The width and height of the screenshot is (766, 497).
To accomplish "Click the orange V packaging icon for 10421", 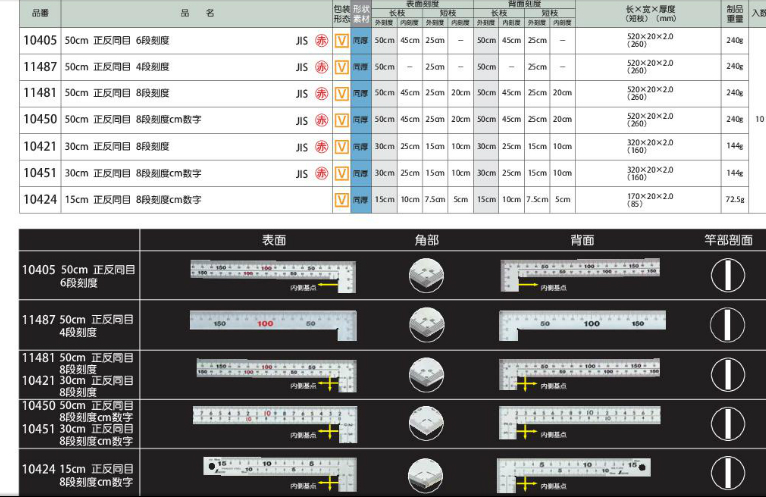I will [x=341, y=147].
